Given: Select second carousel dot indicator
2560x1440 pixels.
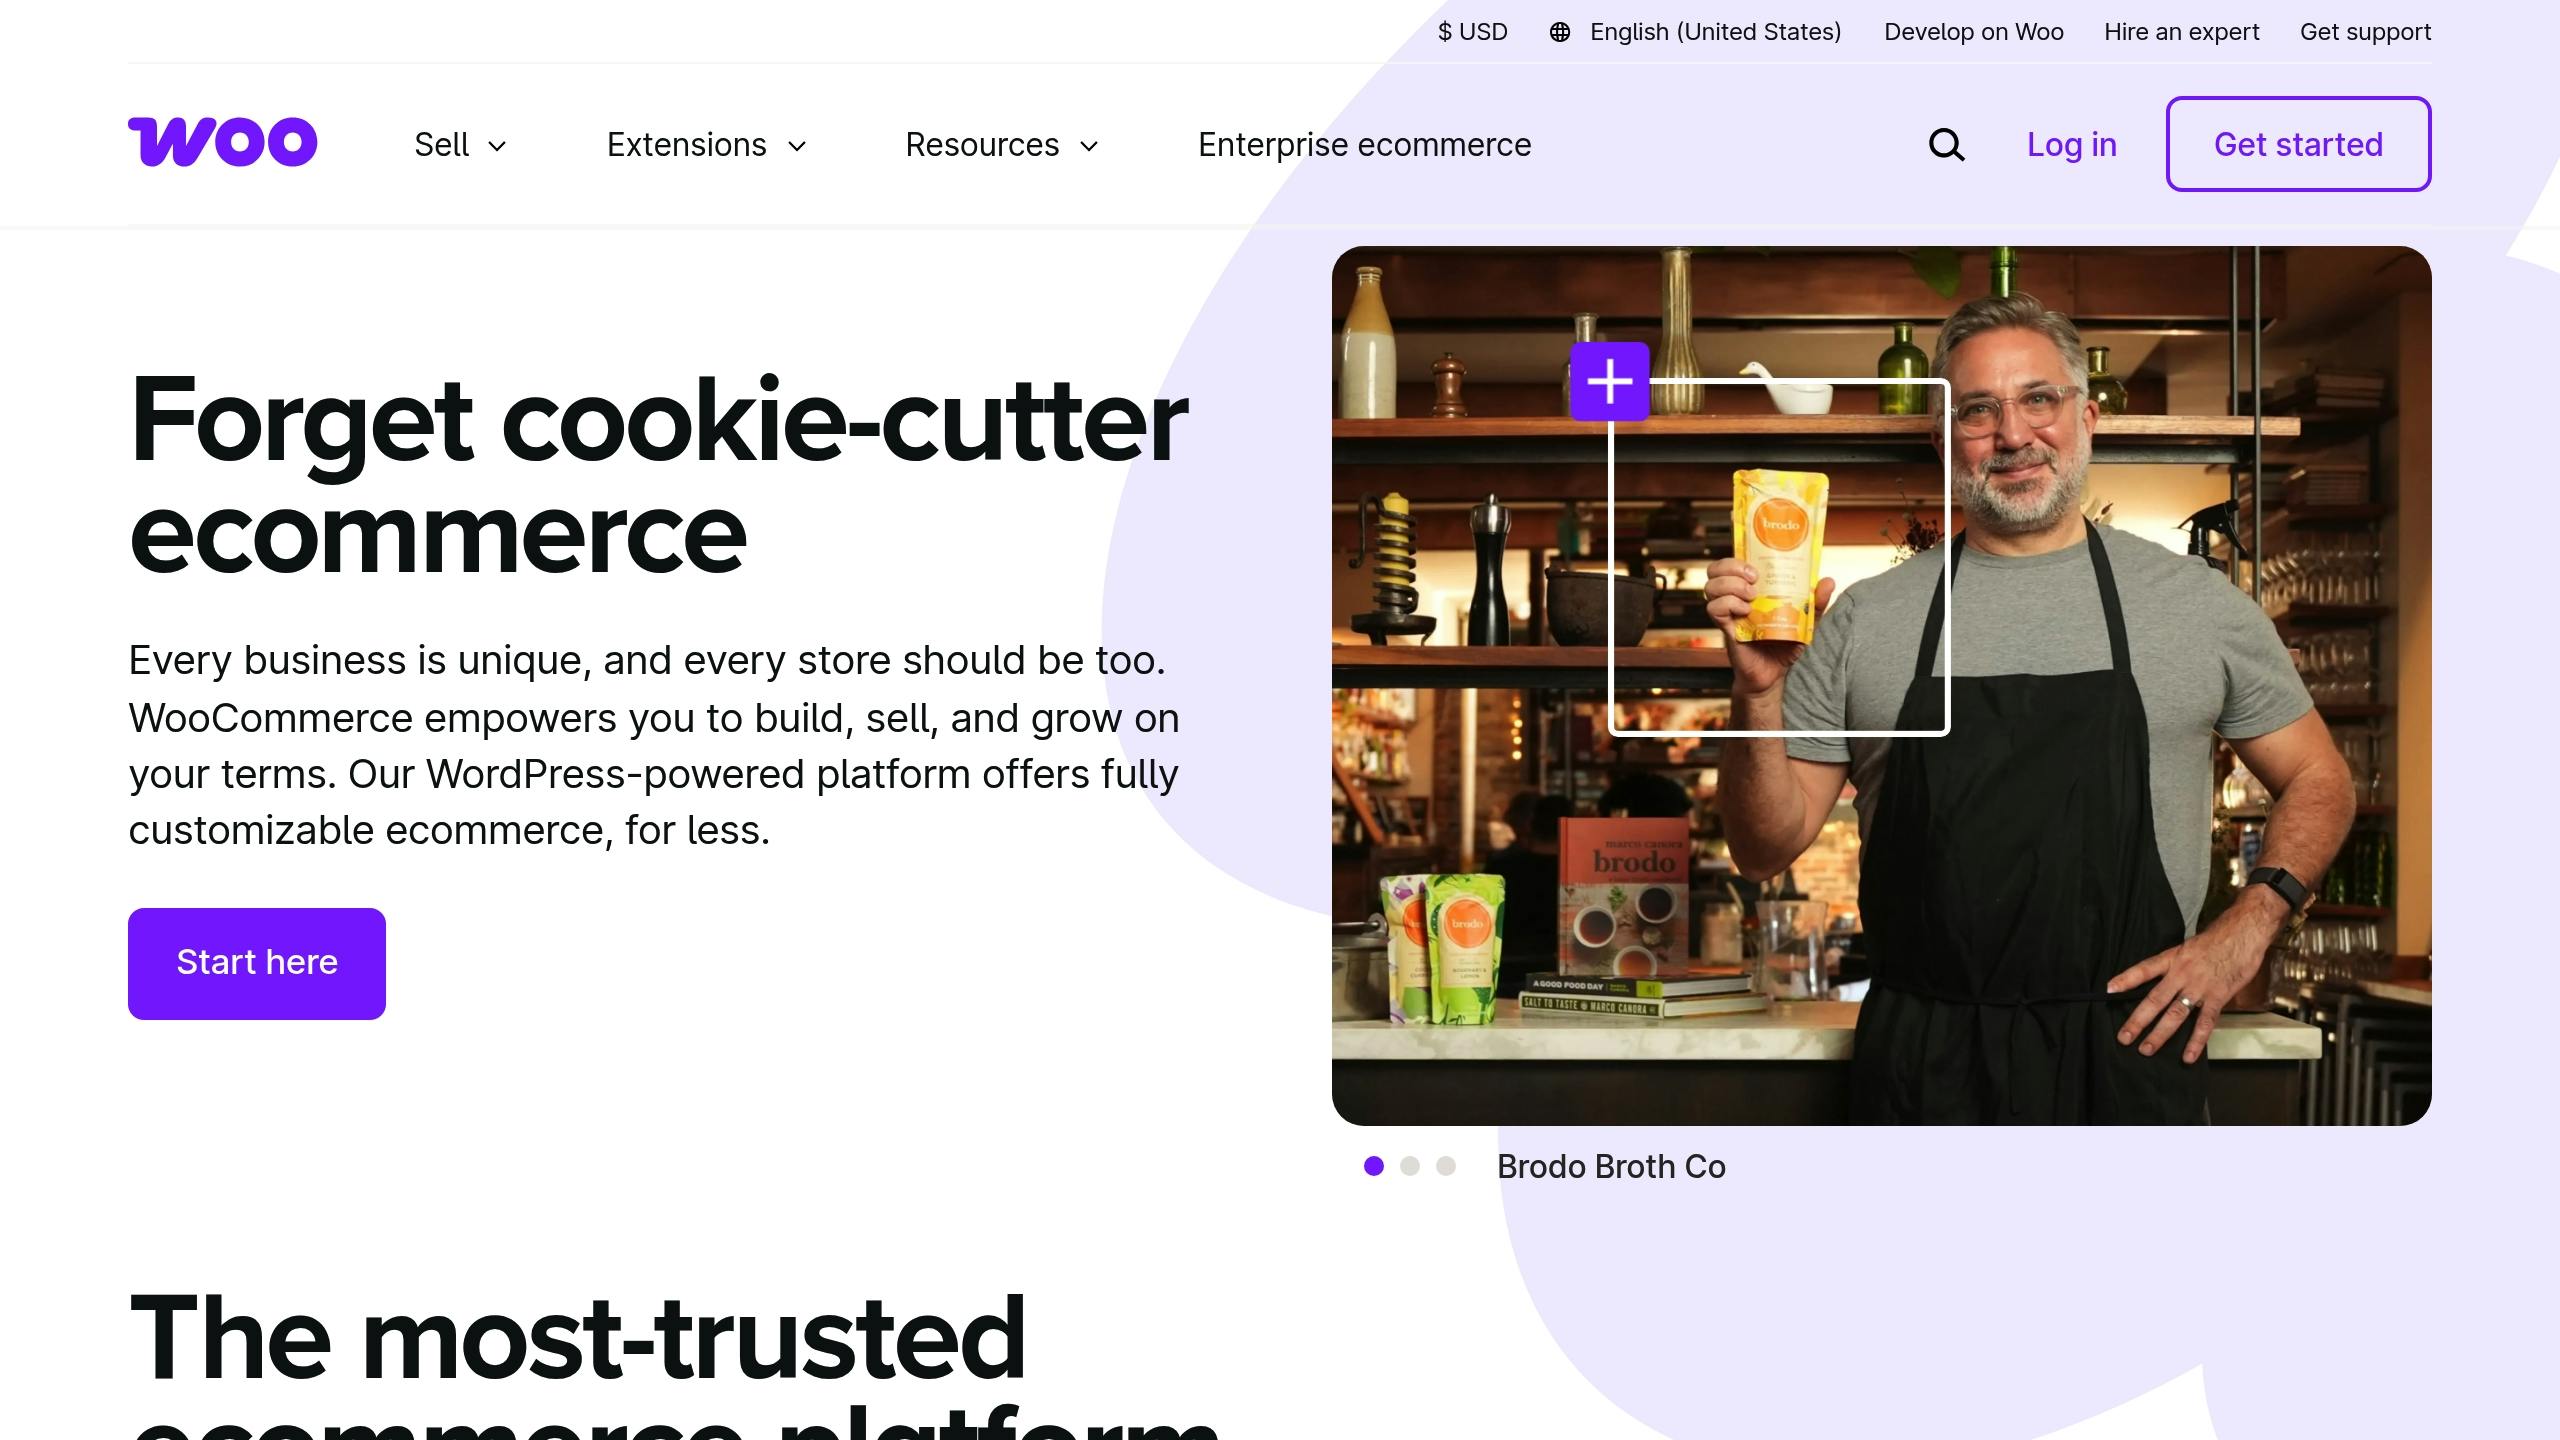Looking at the screenshot, I should pyautogui.click(x=1410, y=1166).
